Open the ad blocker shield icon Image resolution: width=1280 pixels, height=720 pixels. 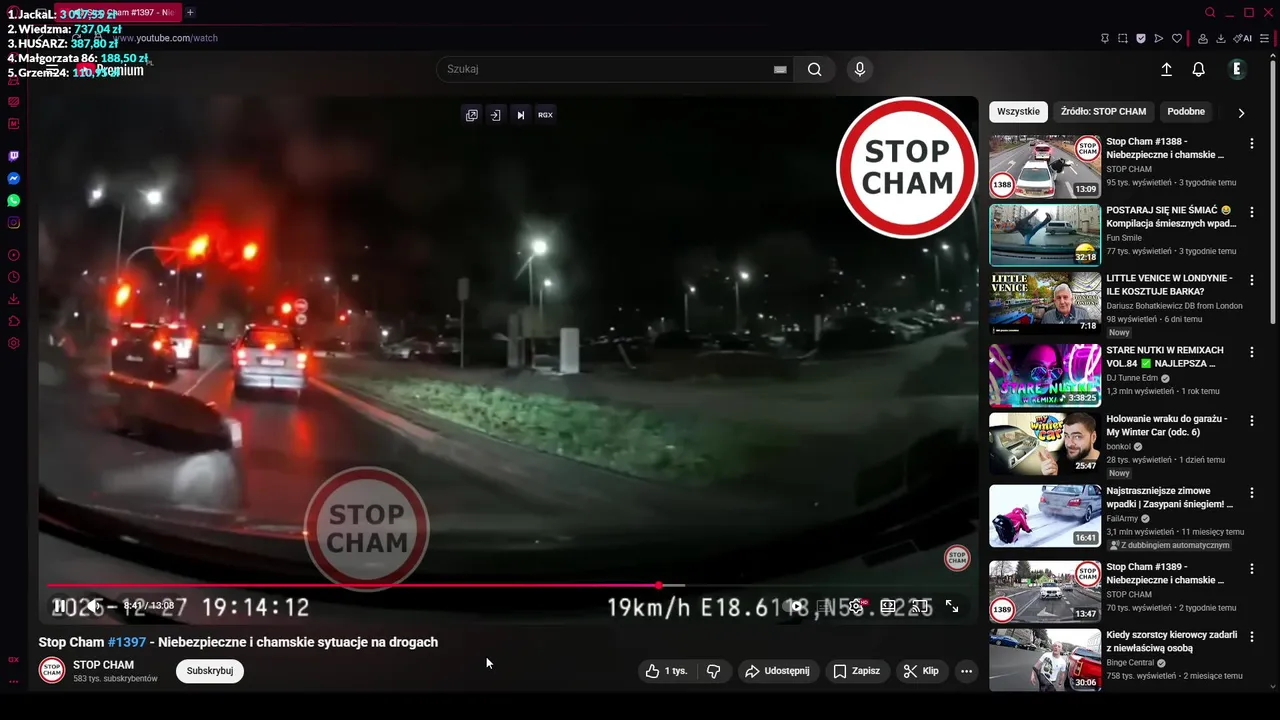point(1141,39)
